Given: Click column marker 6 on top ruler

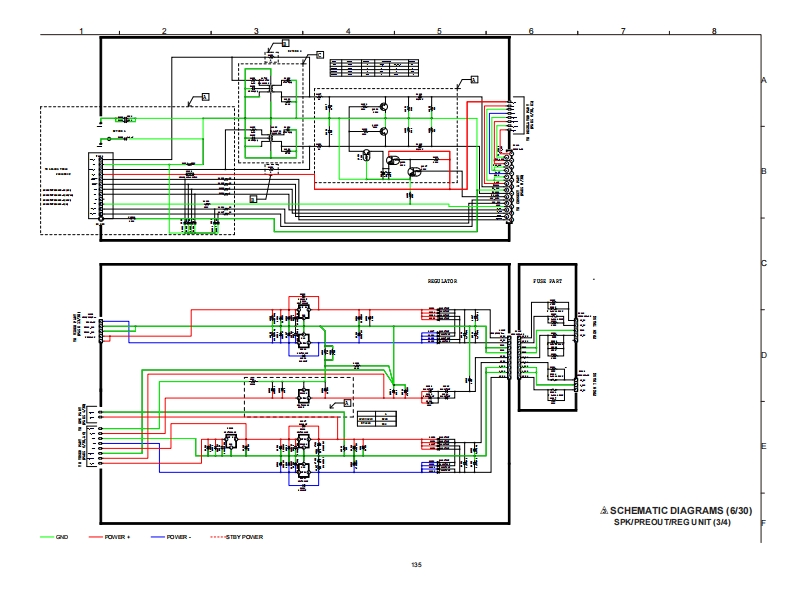Looking at the screenshot, I should [x=531, y=31].
